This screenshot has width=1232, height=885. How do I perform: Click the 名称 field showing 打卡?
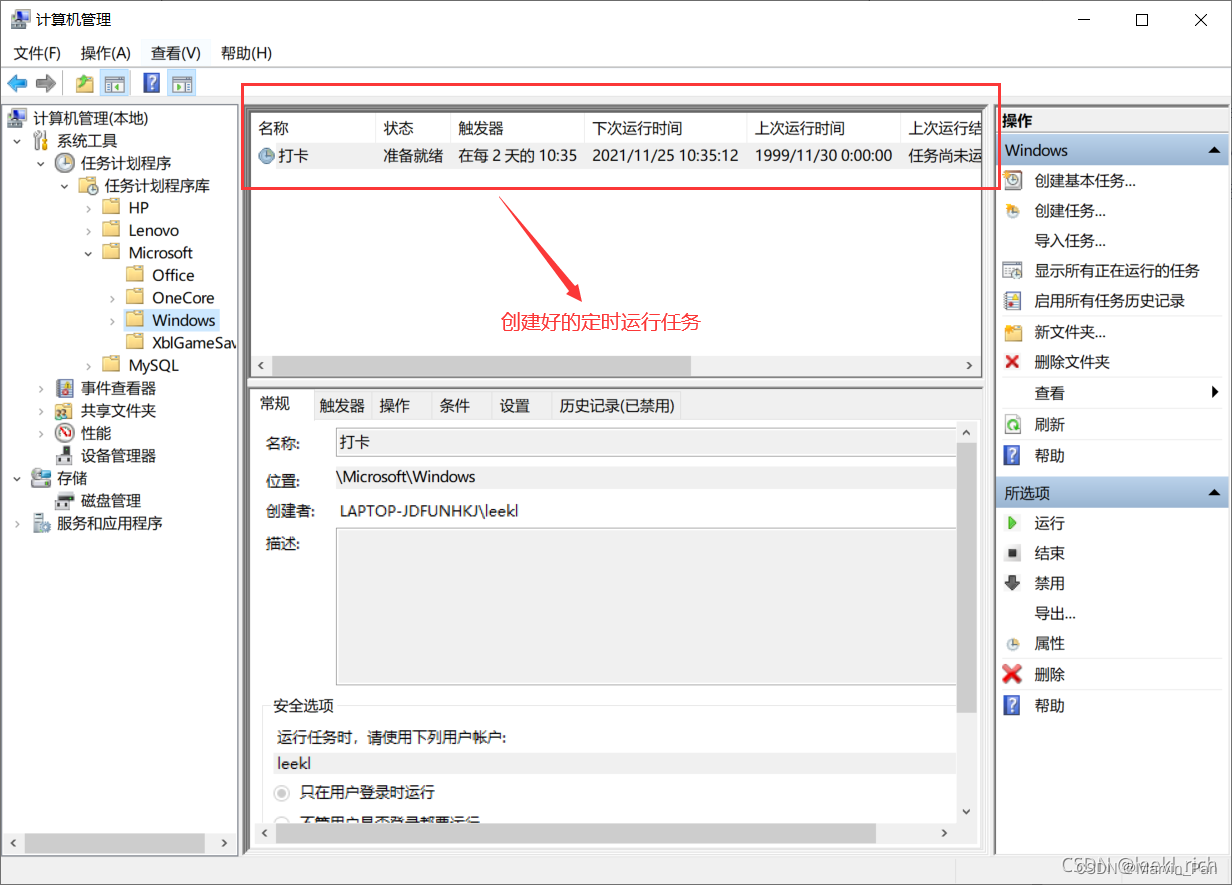coord(645,441)
